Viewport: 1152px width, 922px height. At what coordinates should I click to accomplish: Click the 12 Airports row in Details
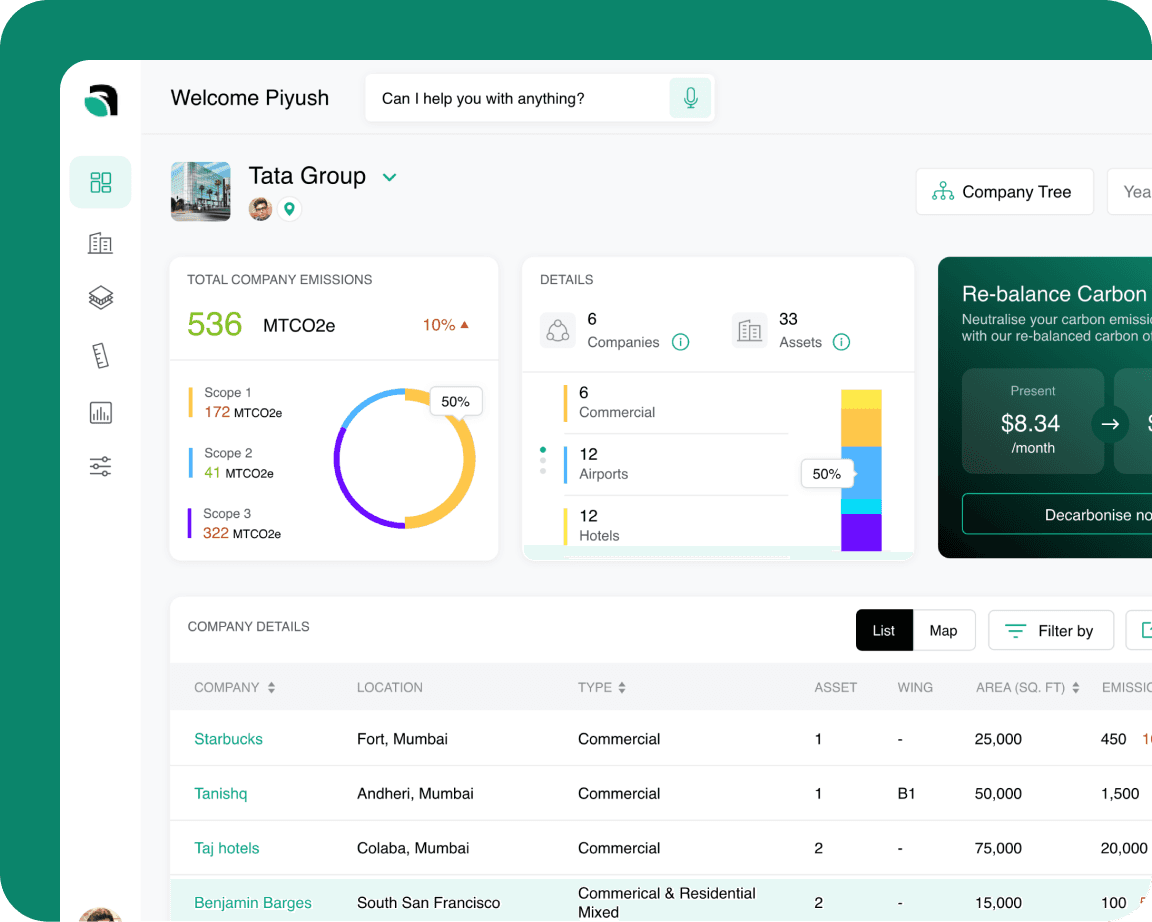pos(676,464)
